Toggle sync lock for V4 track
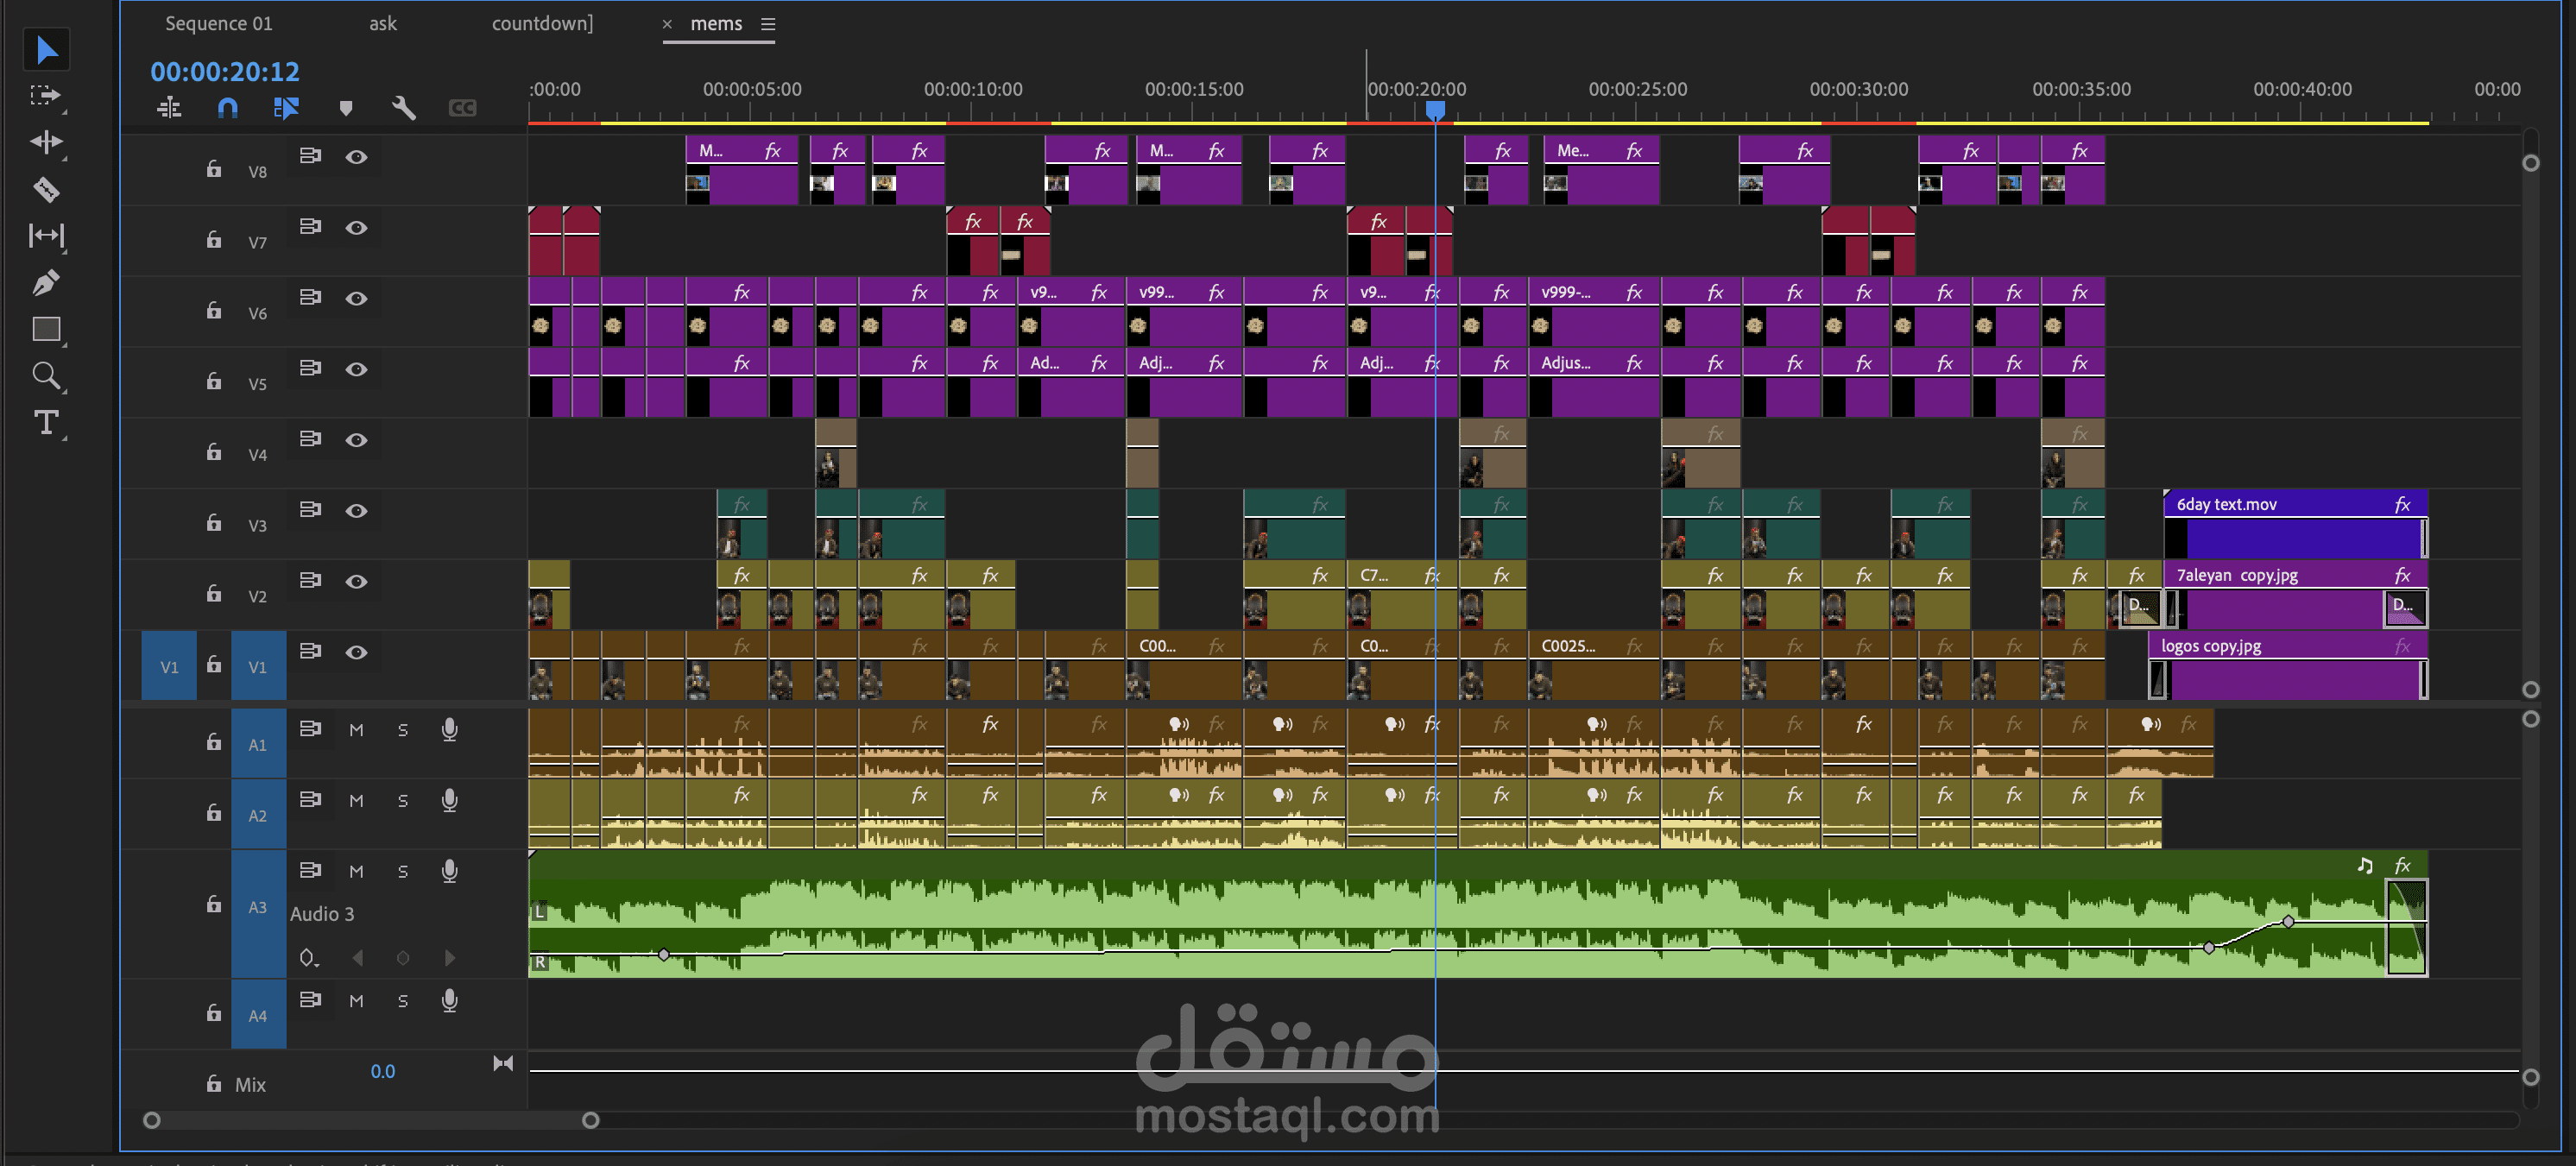This screenshot has height=1166, width=2576. point(311,439)
